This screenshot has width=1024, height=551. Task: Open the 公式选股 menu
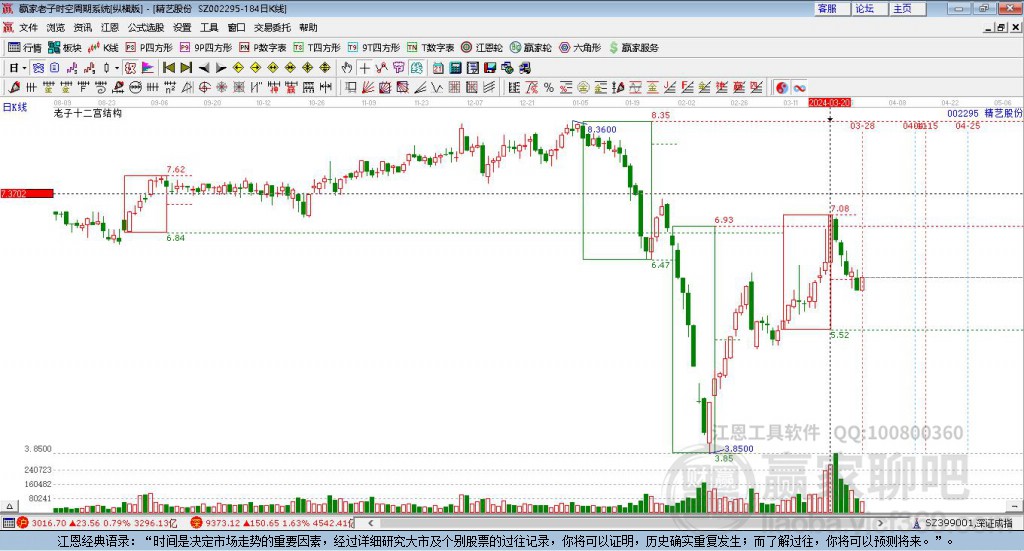point(146,27)
